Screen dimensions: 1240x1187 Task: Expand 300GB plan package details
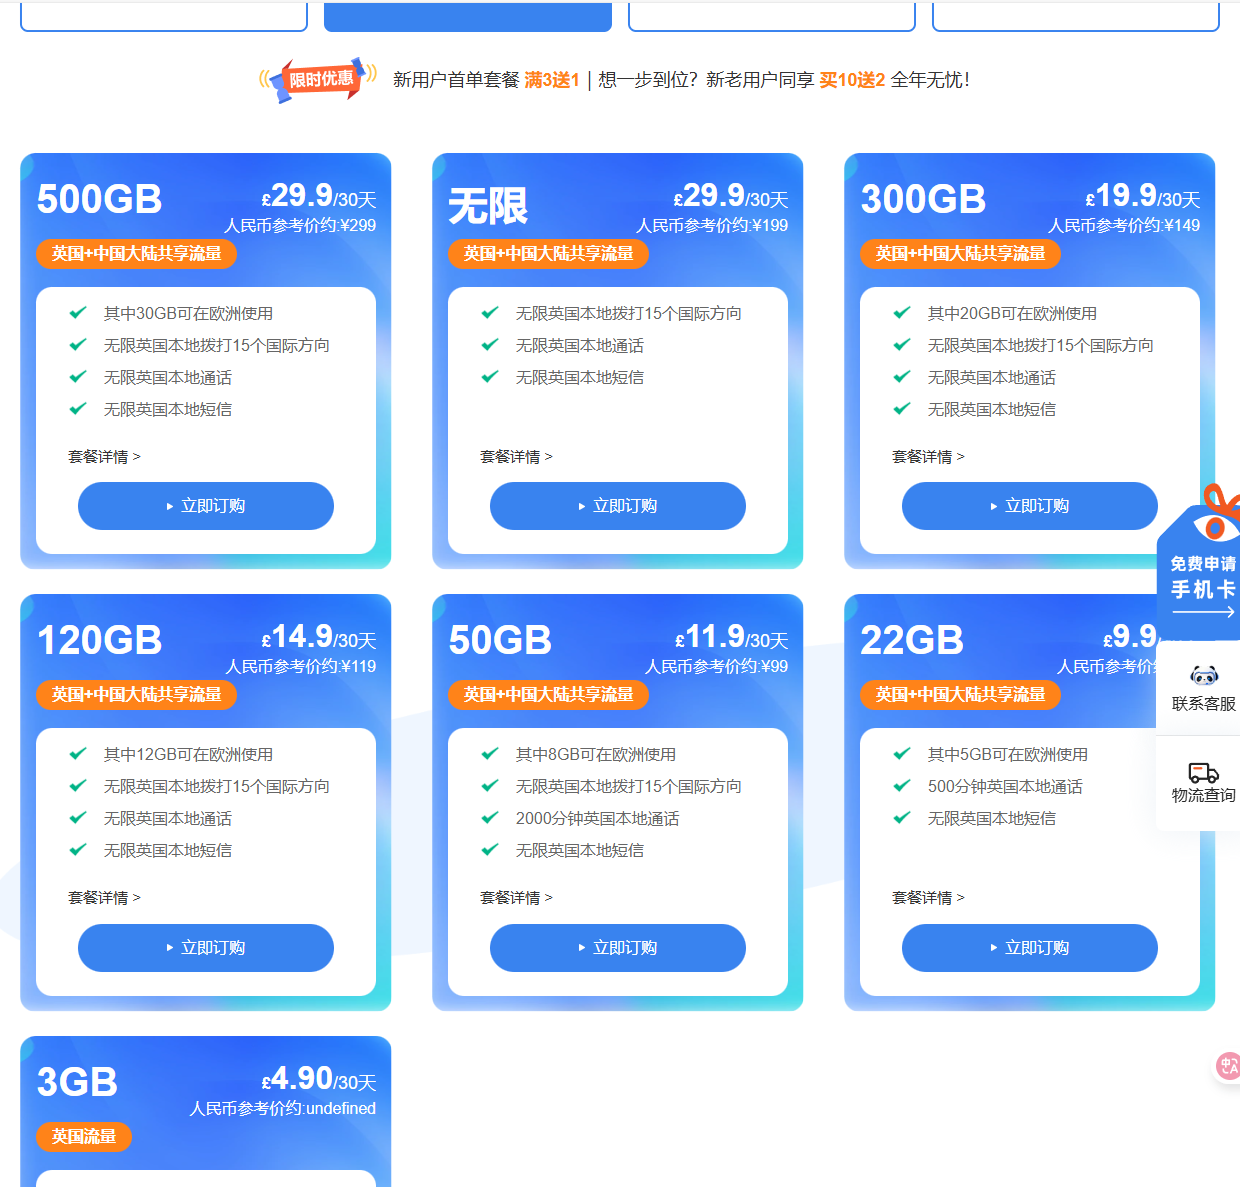point(928,457)
